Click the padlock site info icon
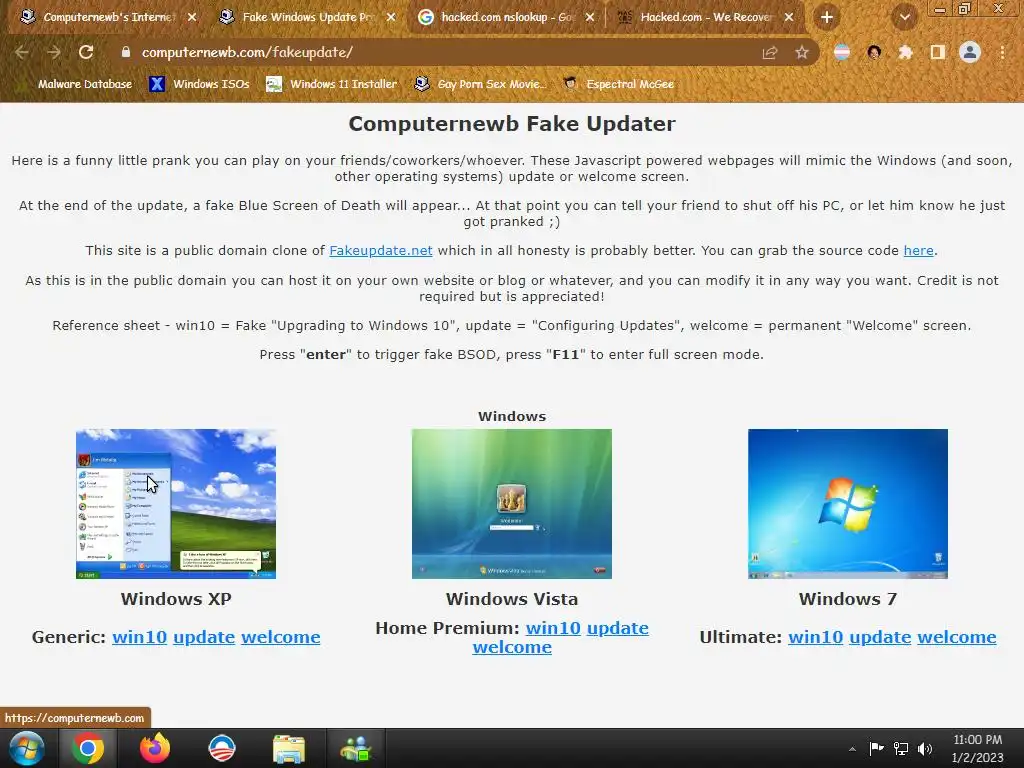 click(126, 52)
